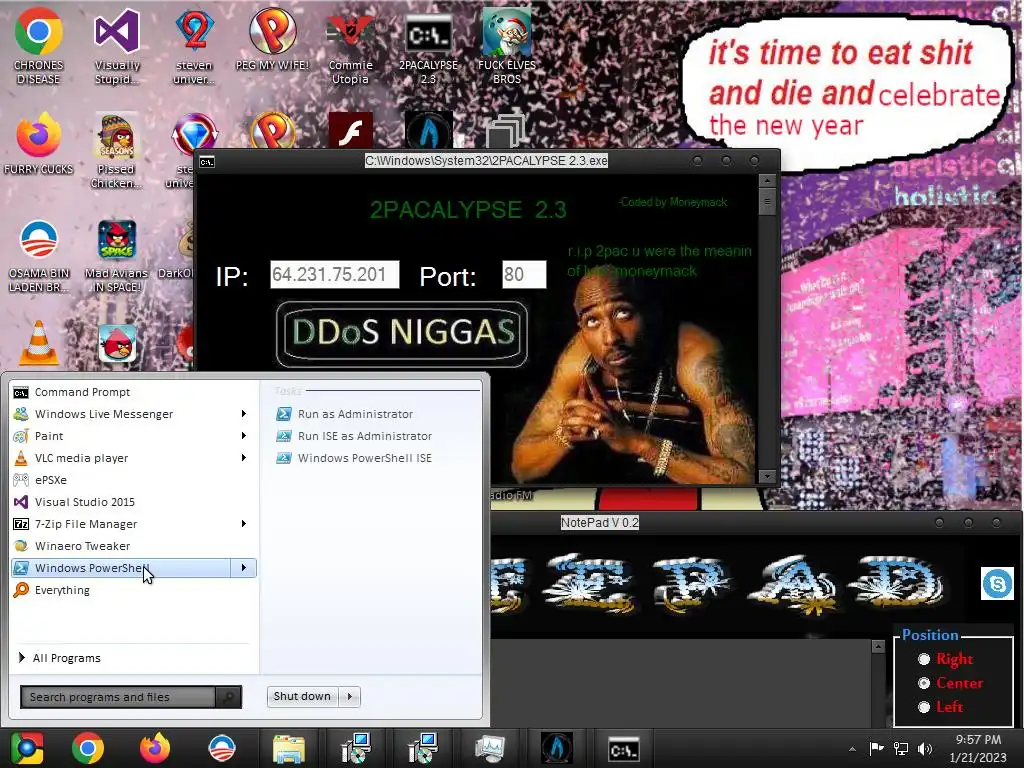This screenshot has width=1024, height=768.
Task: Open the Shut down options arrow
Action: [350, 697]
